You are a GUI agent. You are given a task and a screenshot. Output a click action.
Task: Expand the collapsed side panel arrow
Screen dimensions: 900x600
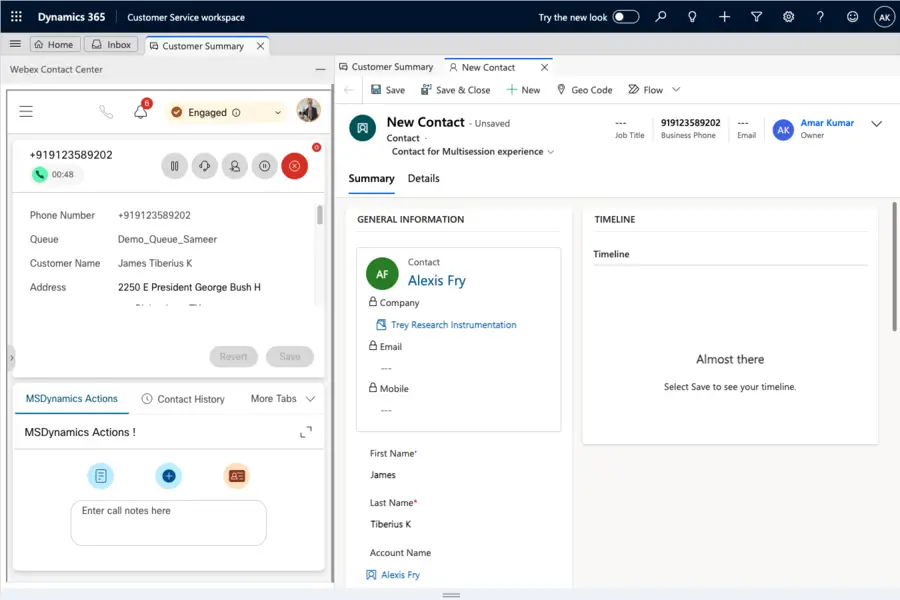pos(11,358)
